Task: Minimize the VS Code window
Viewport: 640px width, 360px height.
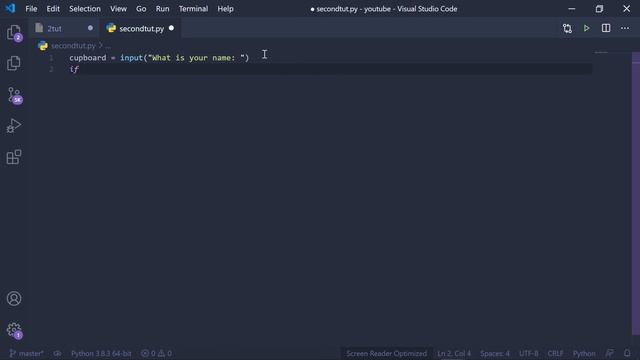Action: 571,9
